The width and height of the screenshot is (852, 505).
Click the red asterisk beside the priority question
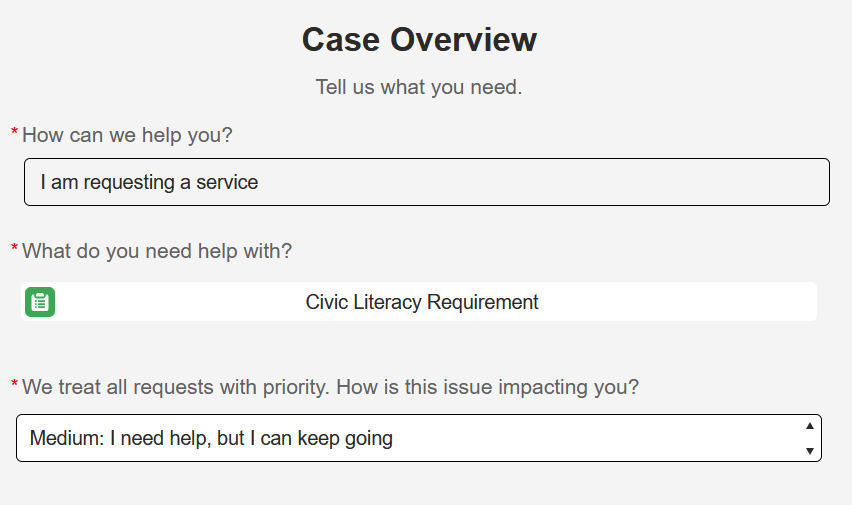(x=14, y=384)
